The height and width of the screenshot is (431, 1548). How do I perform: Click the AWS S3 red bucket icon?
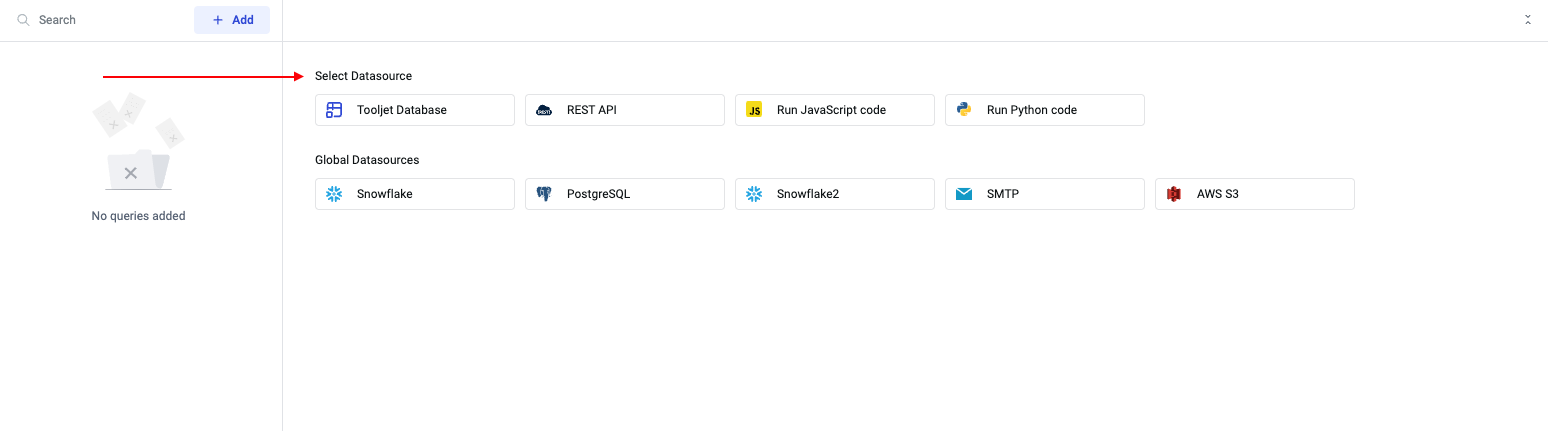(x=1174, y=194)
